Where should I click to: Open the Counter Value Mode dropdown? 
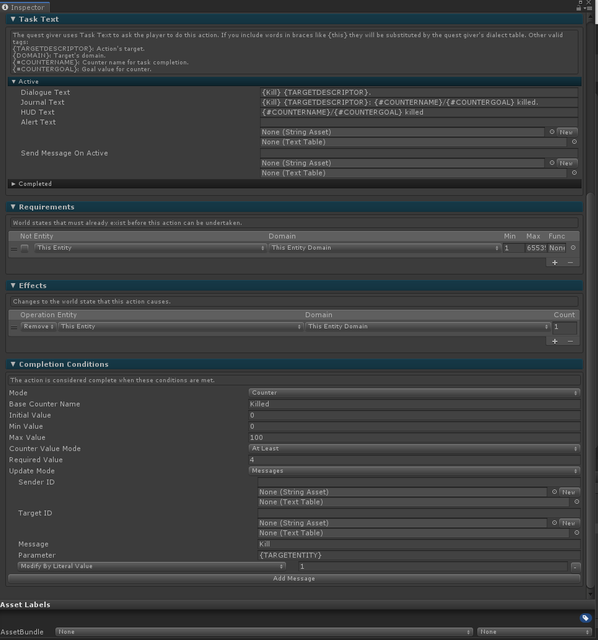click(414, 449)
